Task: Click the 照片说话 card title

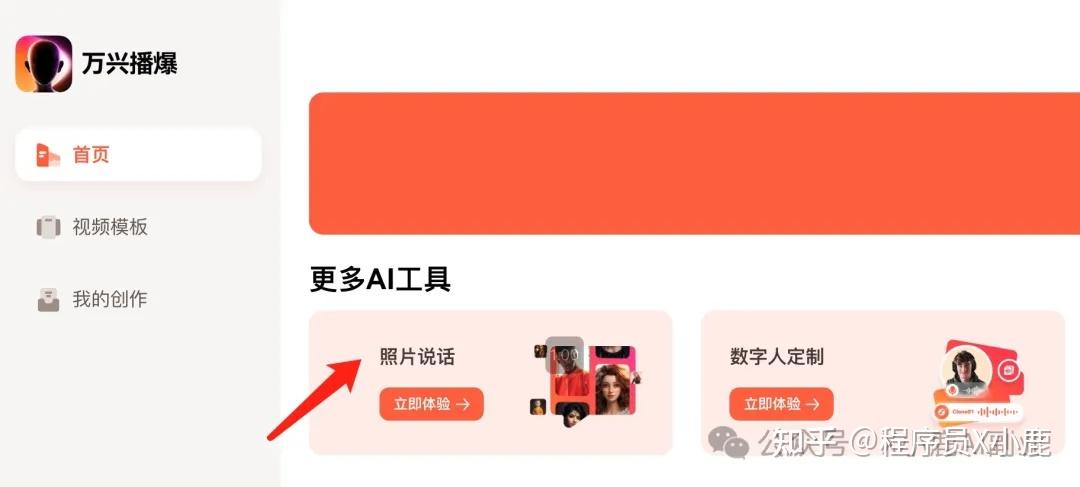Action: click(417, 357)
